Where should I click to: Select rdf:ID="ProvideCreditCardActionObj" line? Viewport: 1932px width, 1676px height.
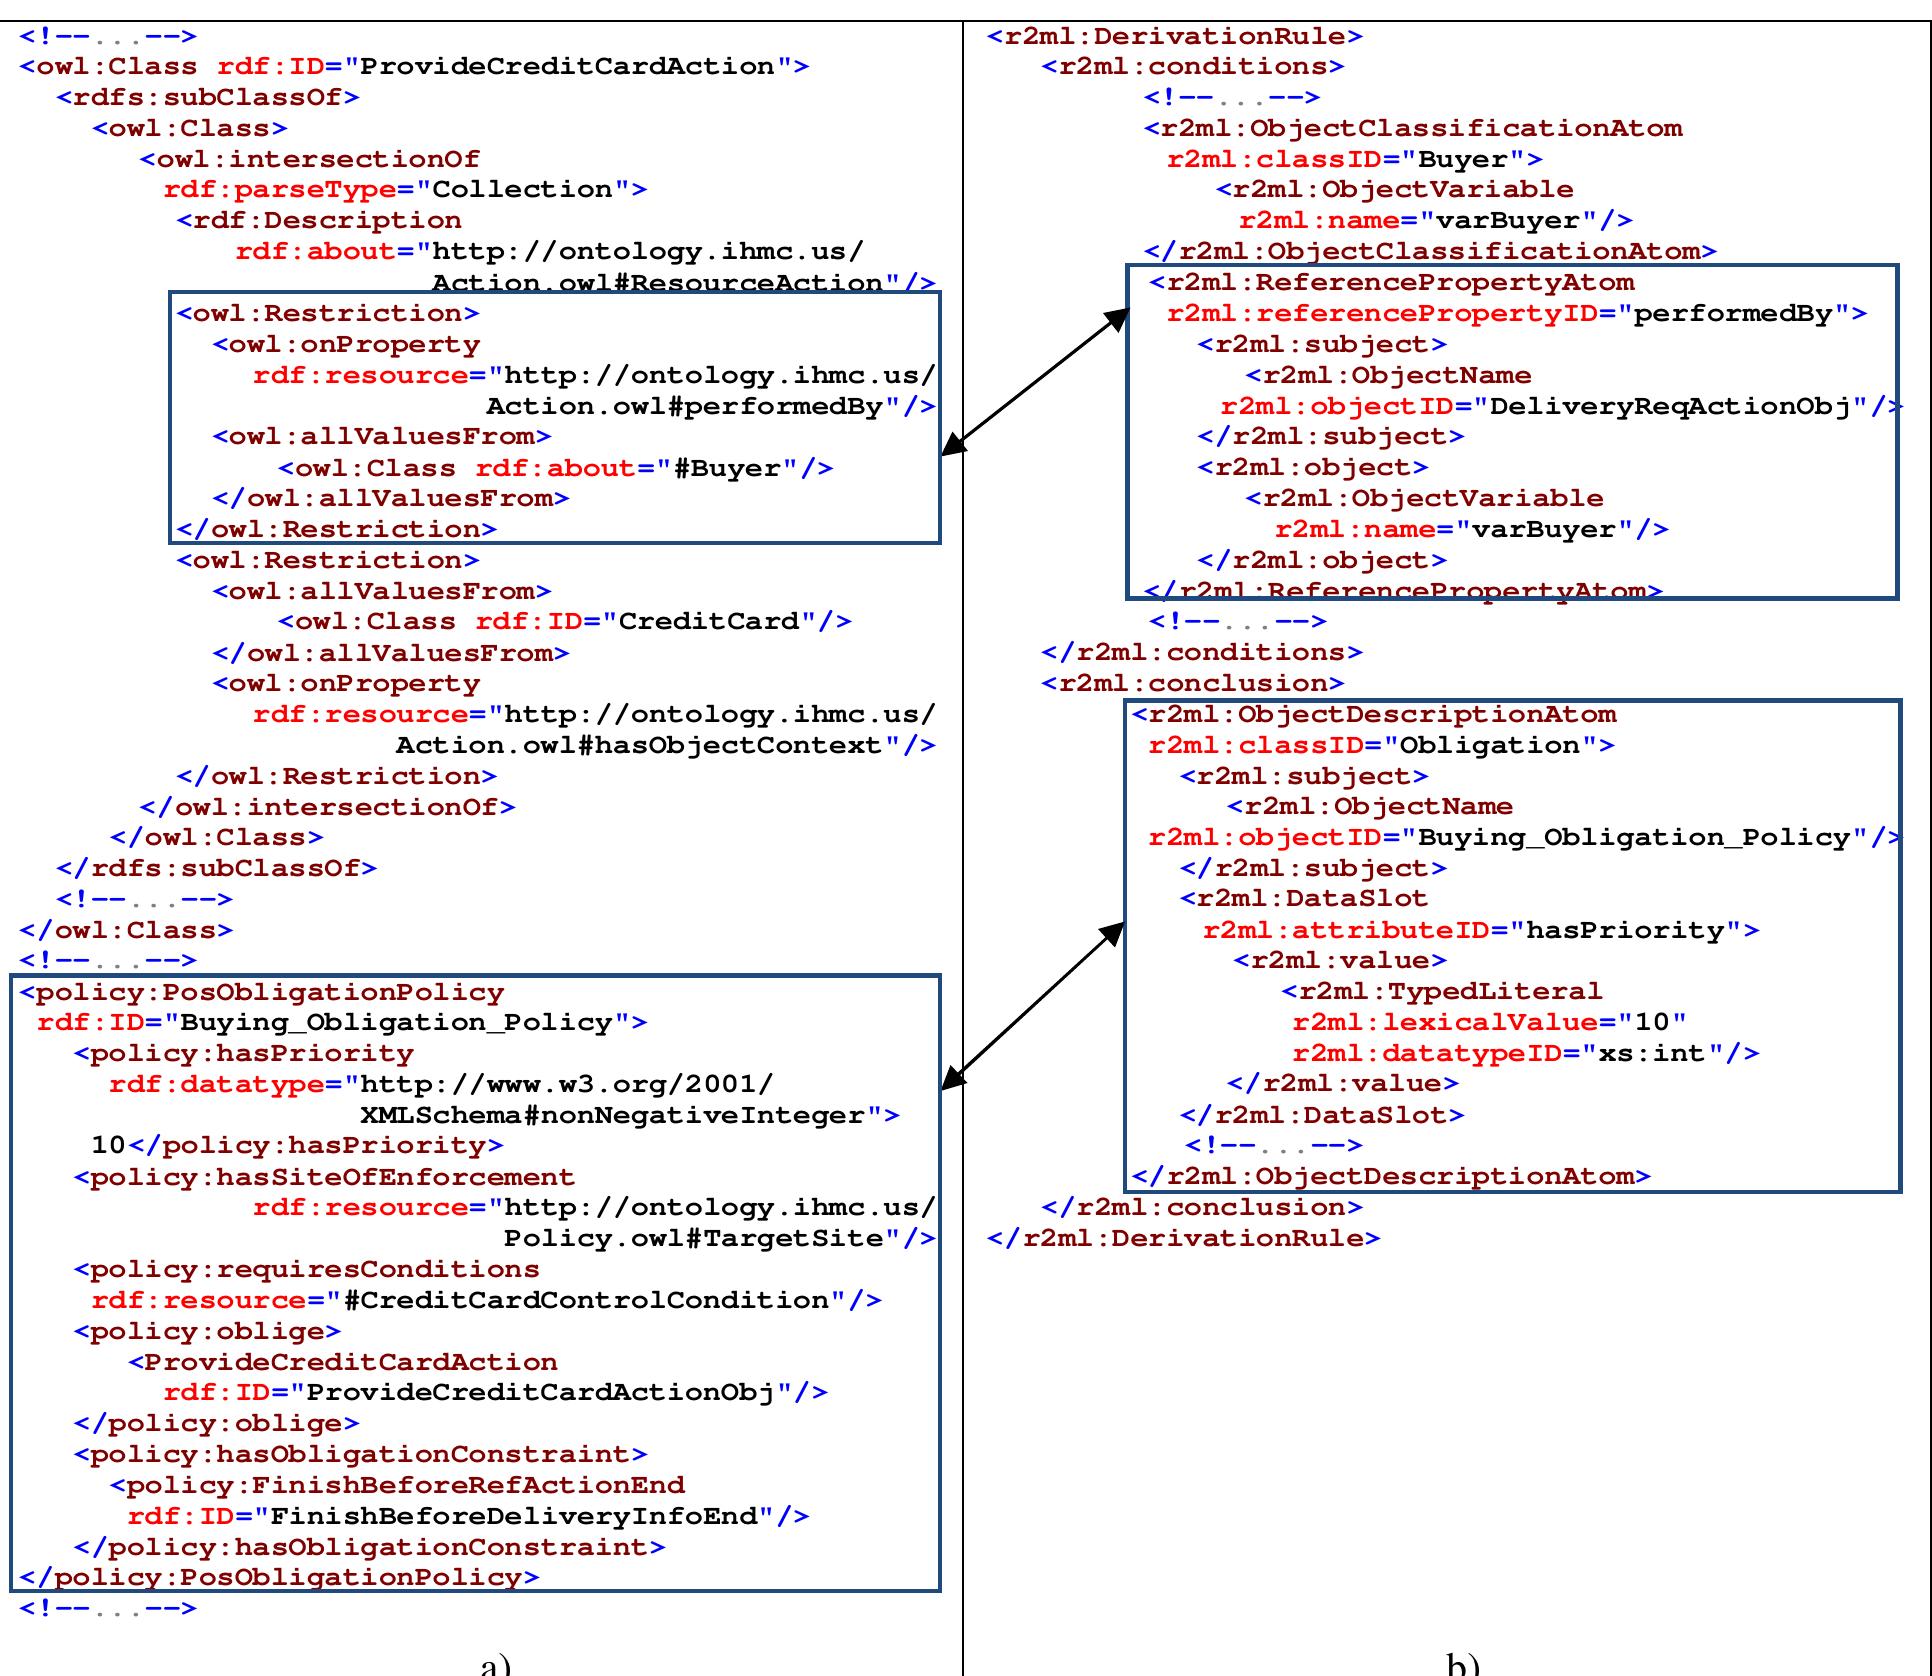(x=496, y=1393)
